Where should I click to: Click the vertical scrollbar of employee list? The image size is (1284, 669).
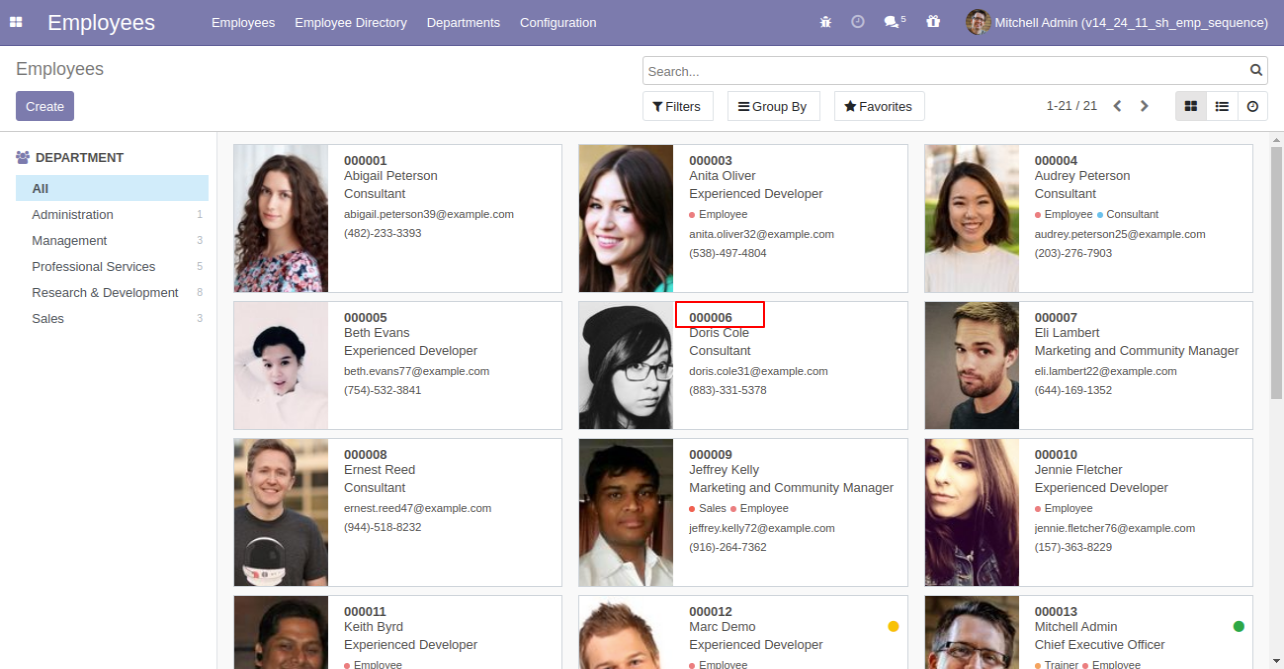(1276, 272)
